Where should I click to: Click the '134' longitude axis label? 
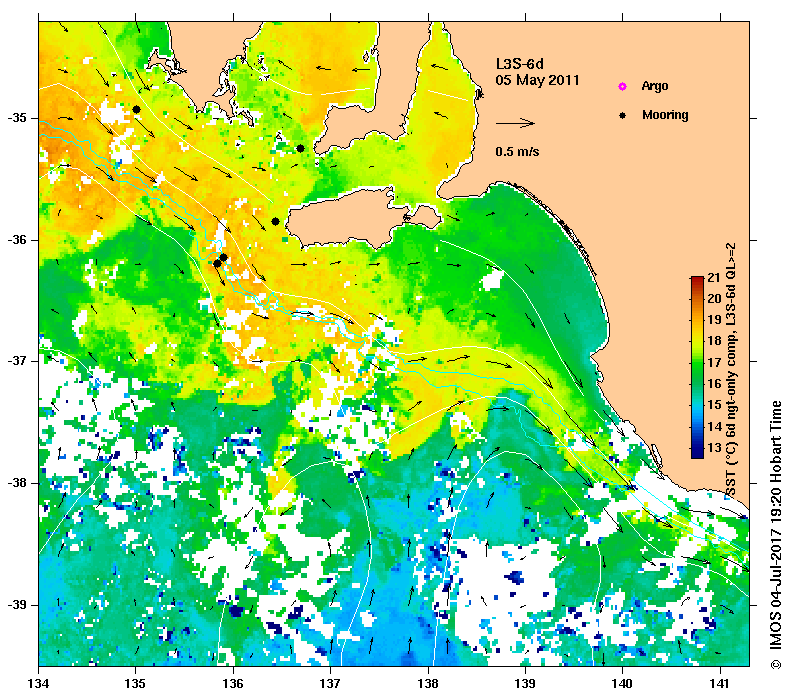pos(39,684)
